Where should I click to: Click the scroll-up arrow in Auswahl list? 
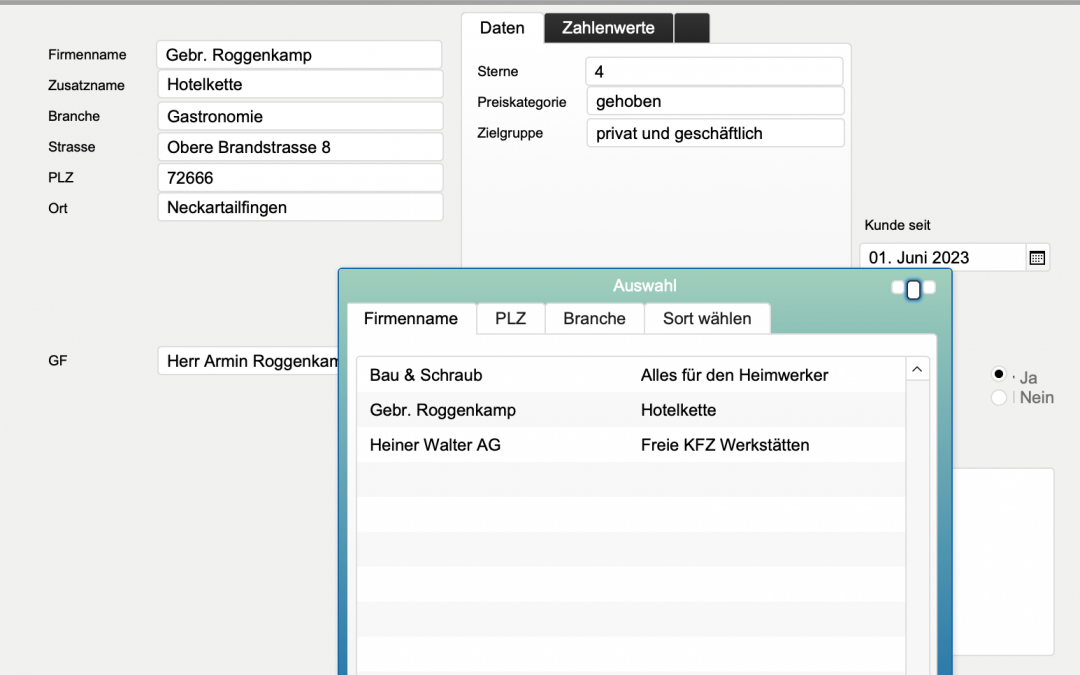click(917, 370)
